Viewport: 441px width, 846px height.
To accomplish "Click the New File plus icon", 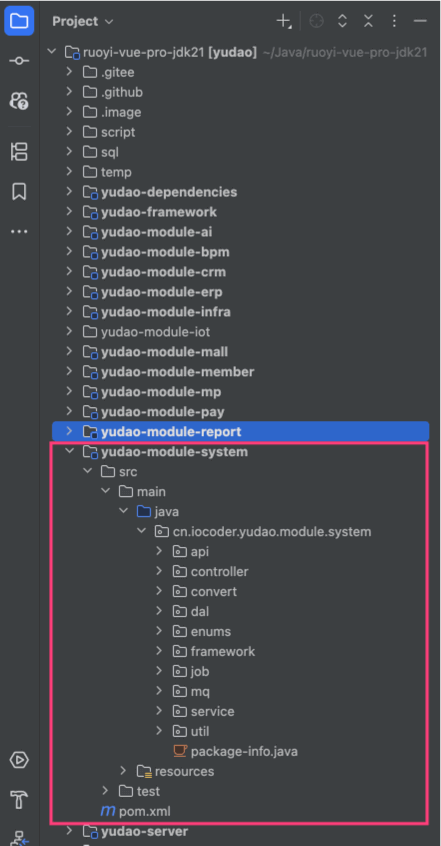I will click(x=283, y=21).
